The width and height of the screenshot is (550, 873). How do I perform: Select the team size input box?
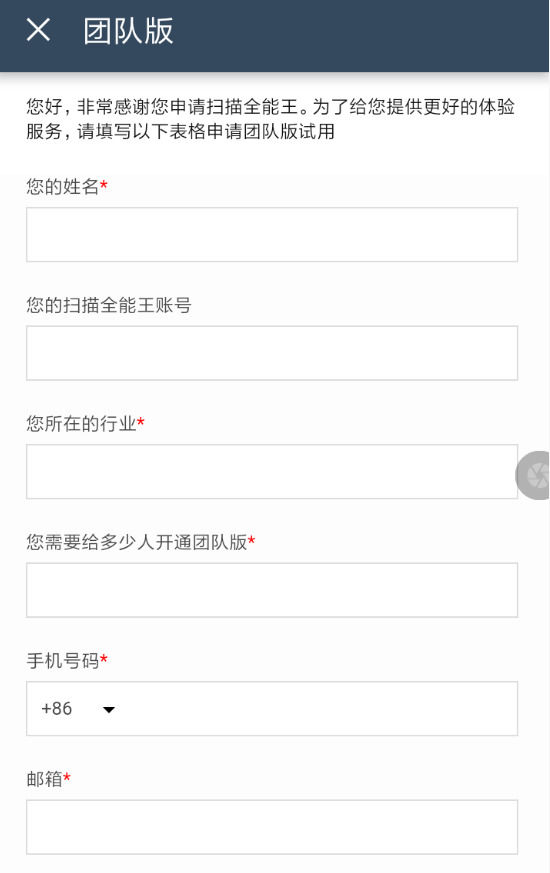pyautogui.click(x=272, y=590)
